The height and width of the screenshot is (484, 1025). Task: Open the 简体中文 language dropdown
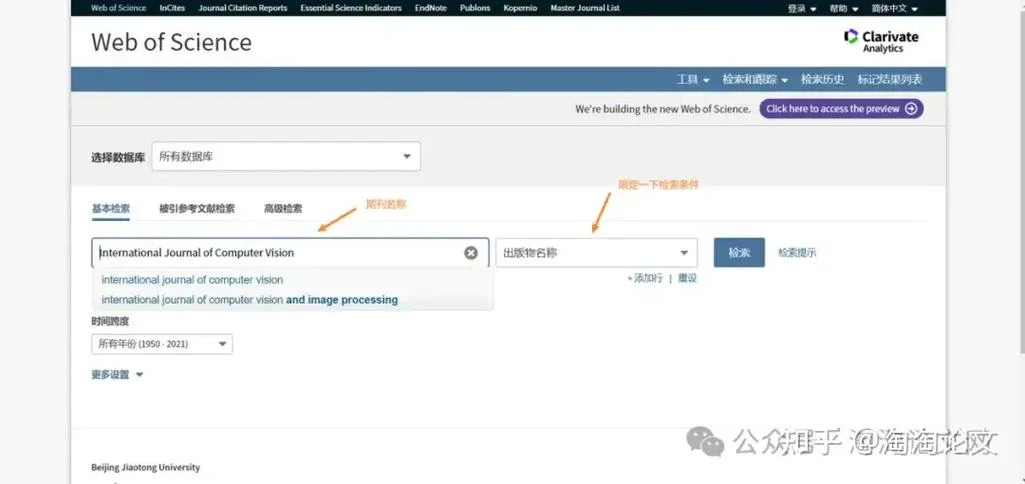(894, 9)
